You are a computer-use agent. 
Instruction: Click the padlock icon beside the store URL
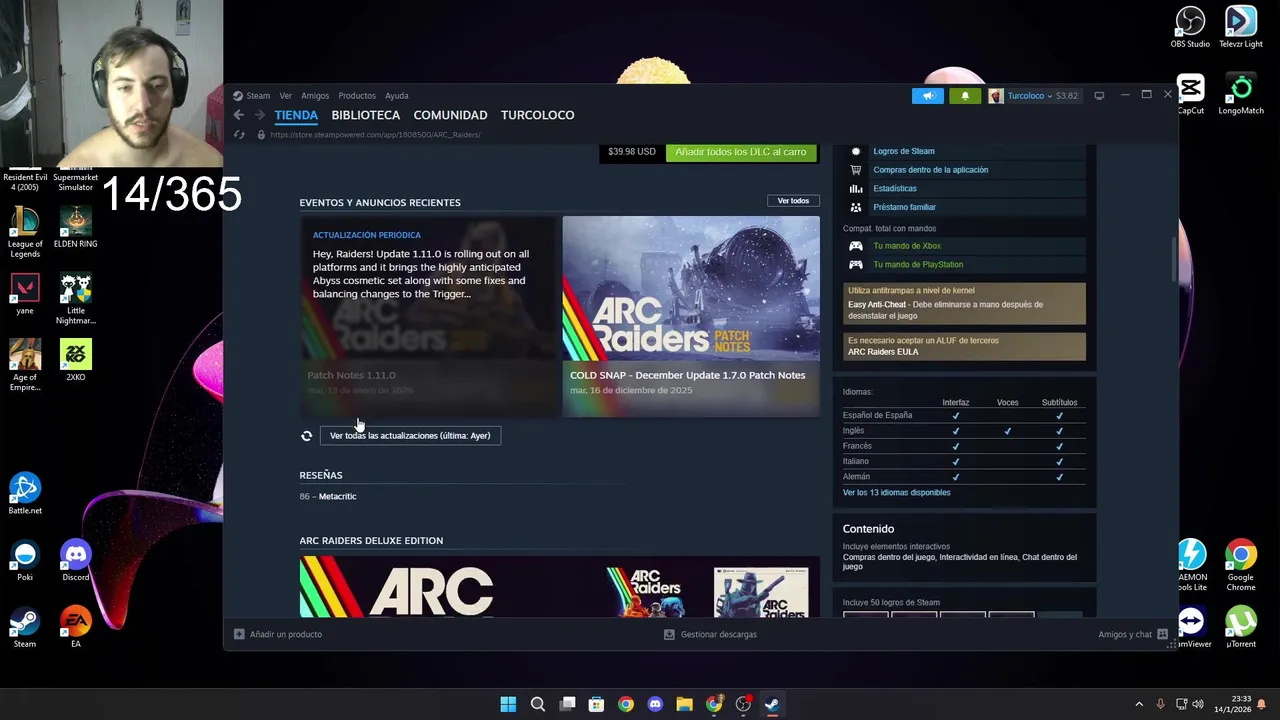pos(261,135)
